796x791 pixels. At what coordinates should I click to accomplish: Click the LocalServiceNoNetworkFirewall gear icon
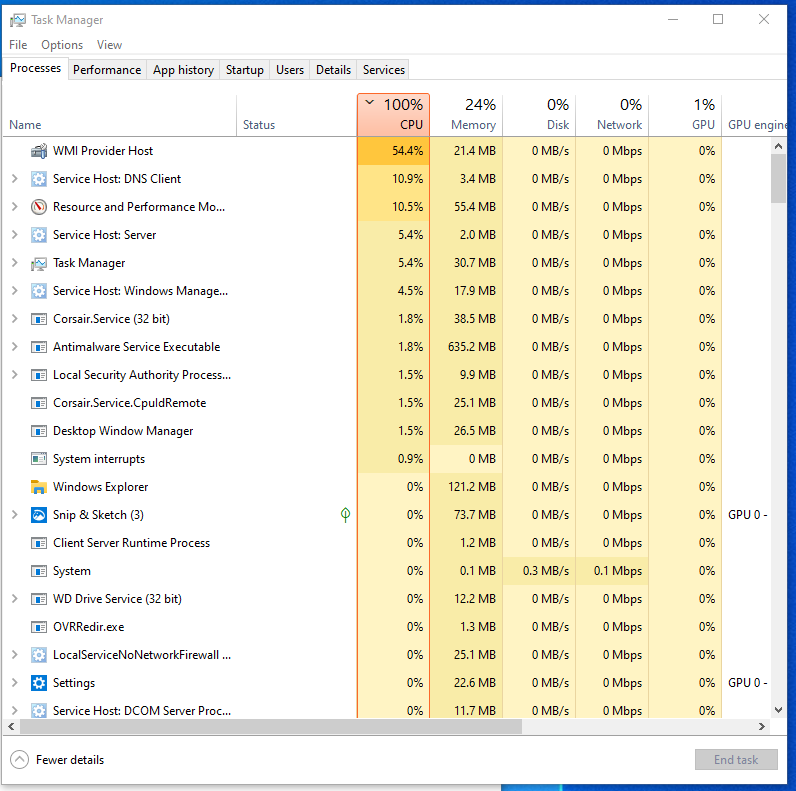click(x=39, y=655)
